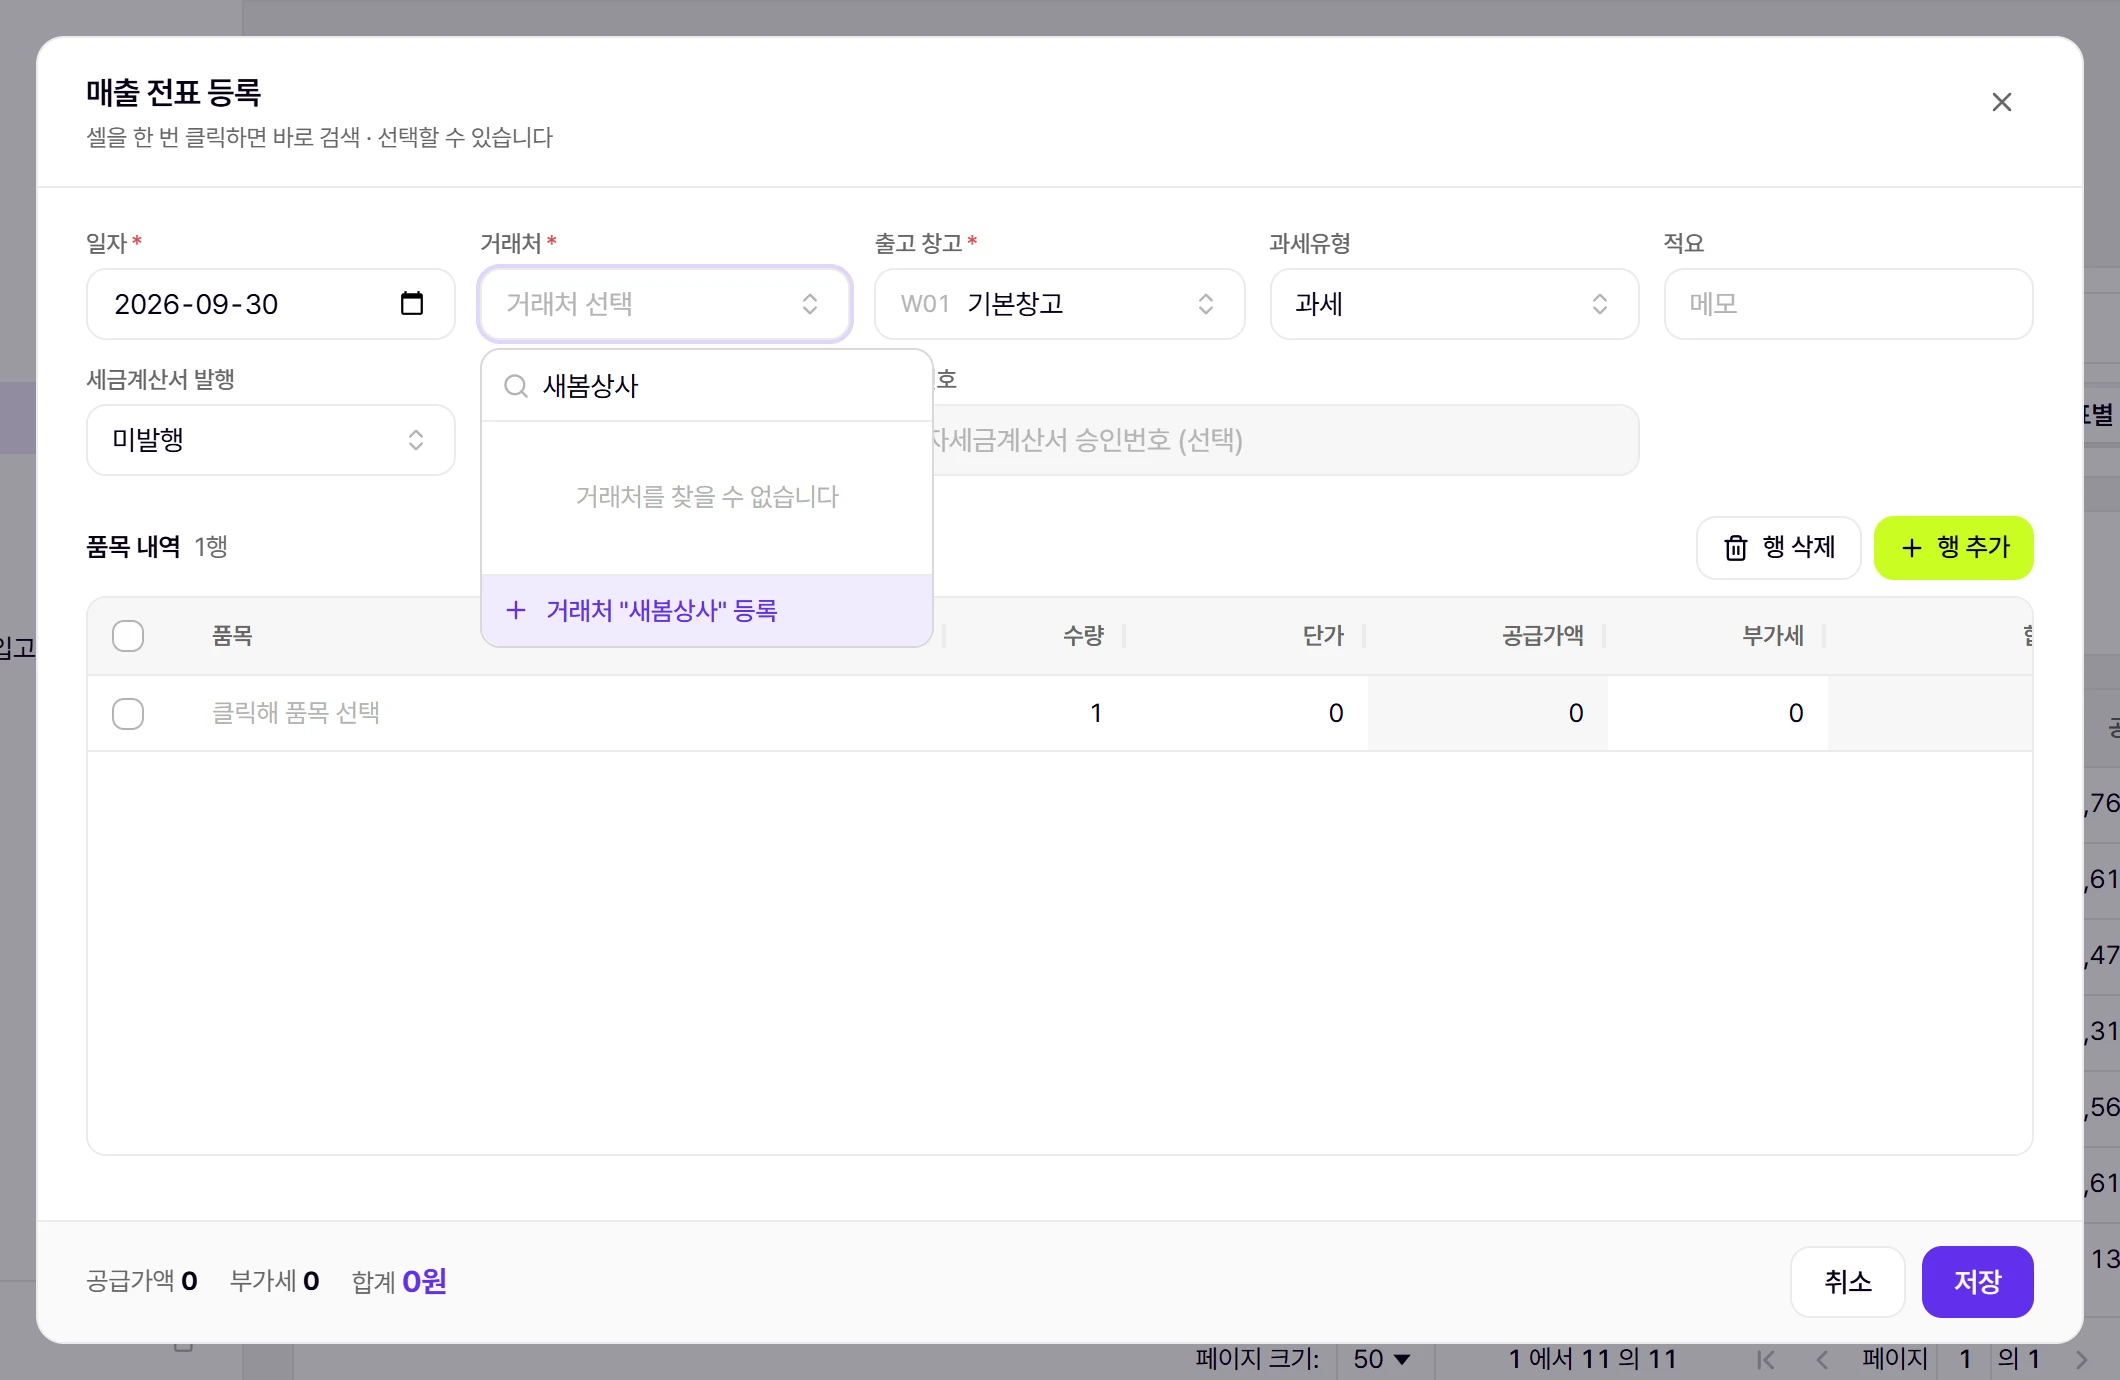Click the chevron arrows in 과세 field

coord(1600,304)
